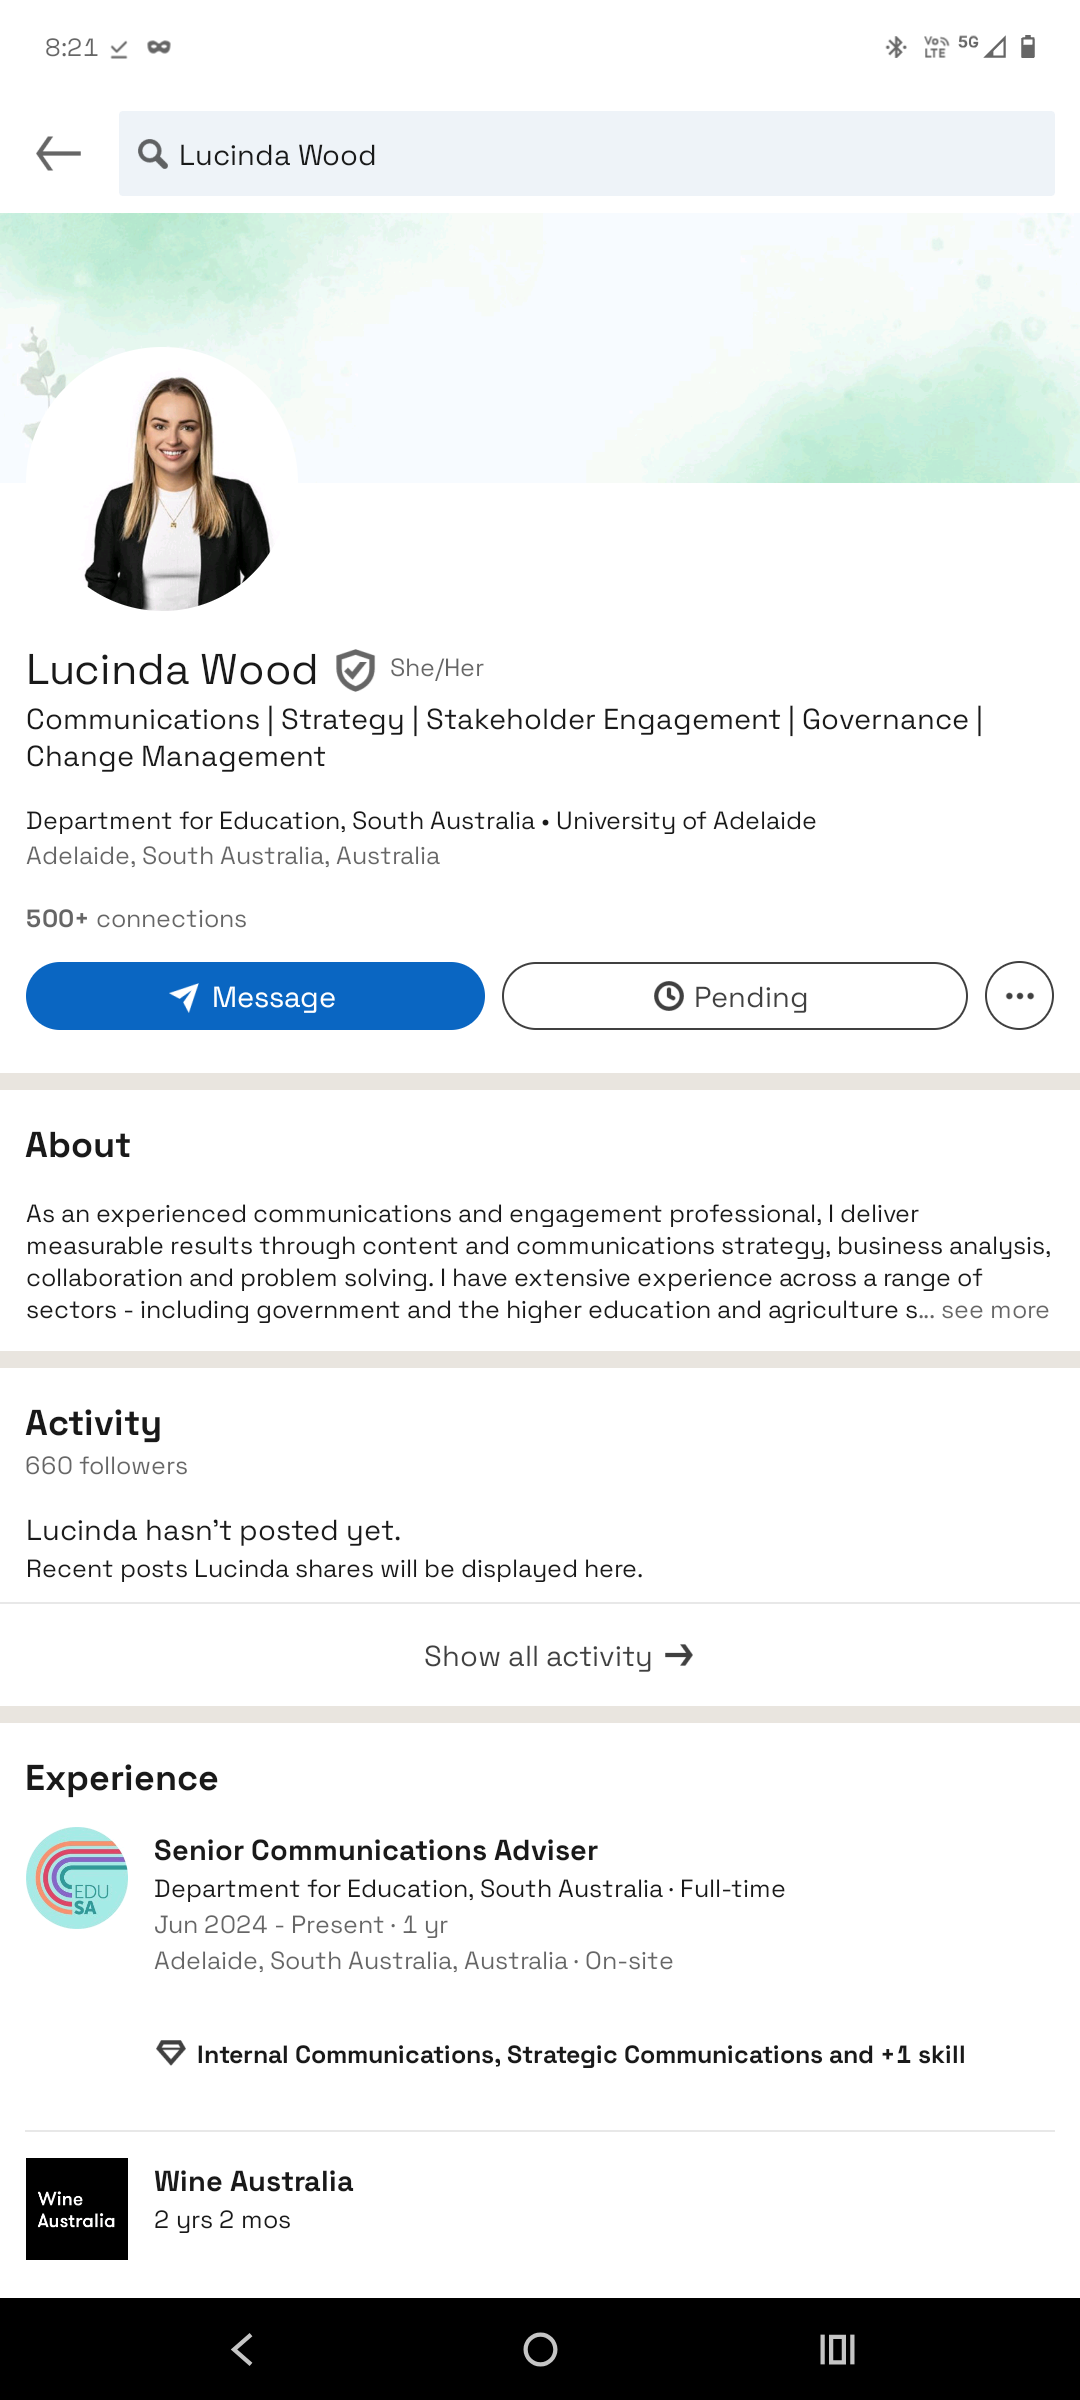Viewport: 1080px width, 2400px height.
Task: Tap the She/Her pronouns label
Action: [x=437, y=668]
